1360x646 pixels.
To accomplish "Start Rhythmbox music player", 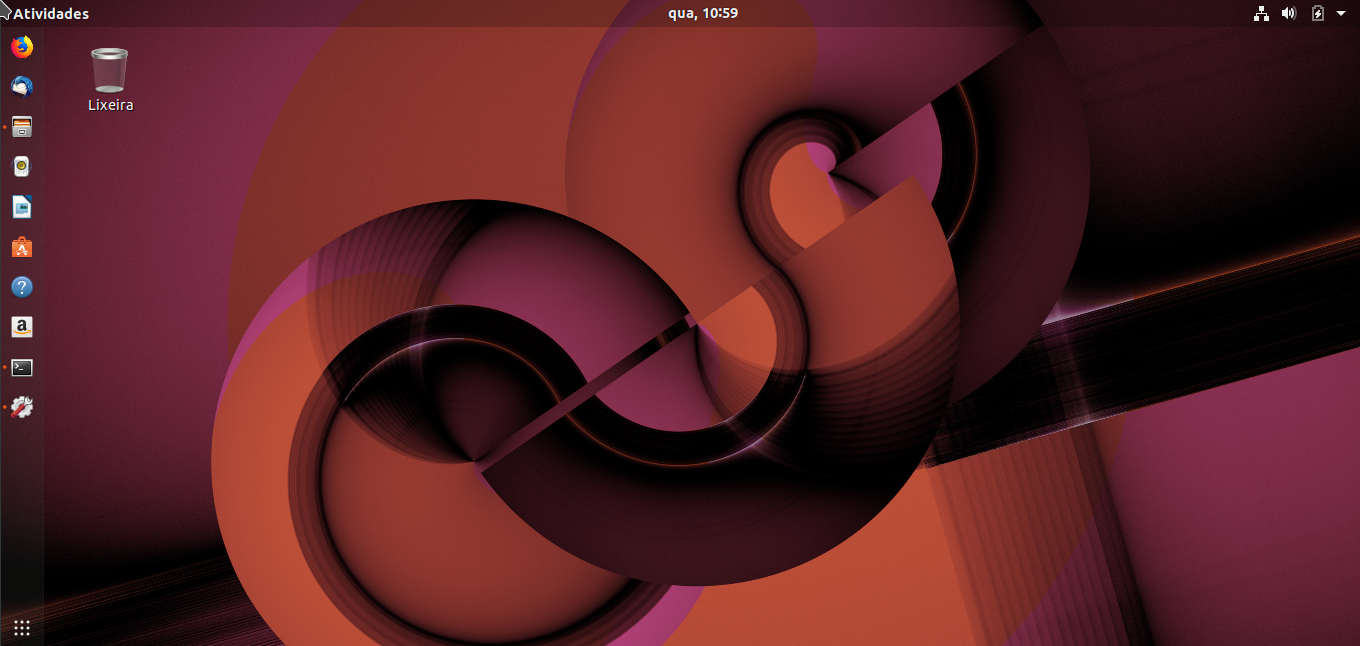I will point(21,166).
